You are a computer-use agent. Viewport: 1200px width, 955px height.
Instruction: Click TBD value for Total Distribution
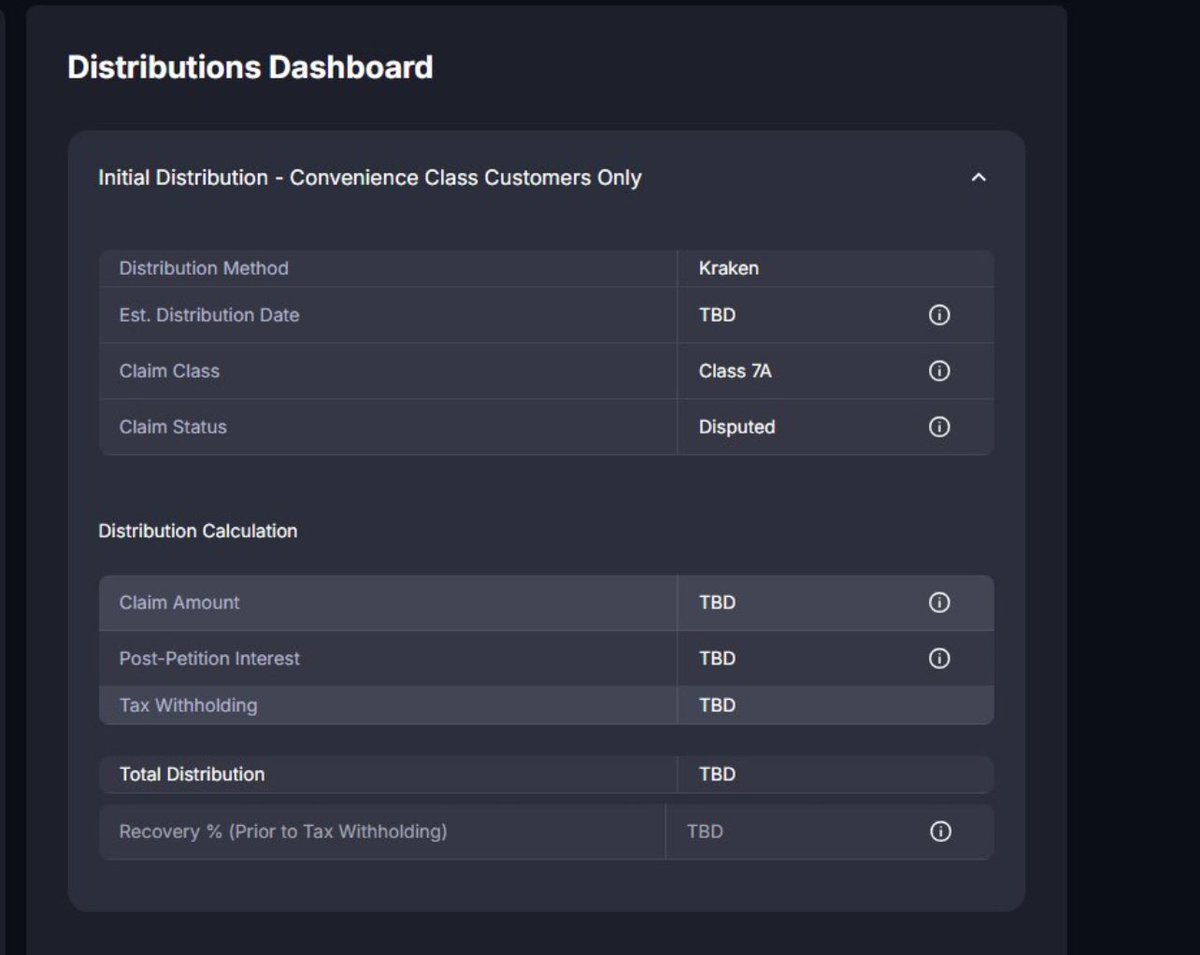[717, 774]
